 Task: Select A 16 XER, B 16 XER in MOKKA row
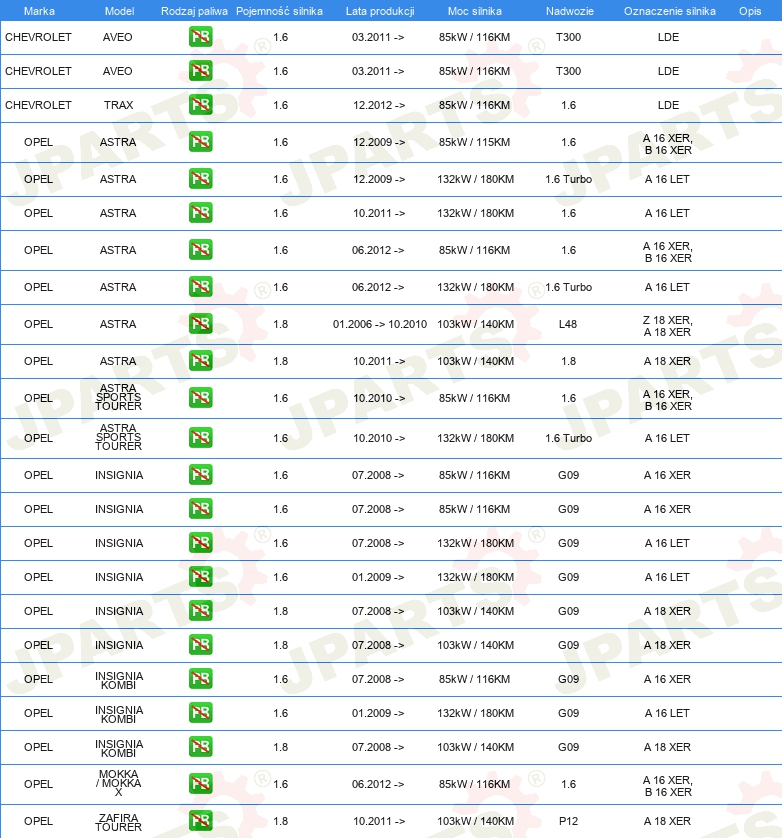pos(668,786)
